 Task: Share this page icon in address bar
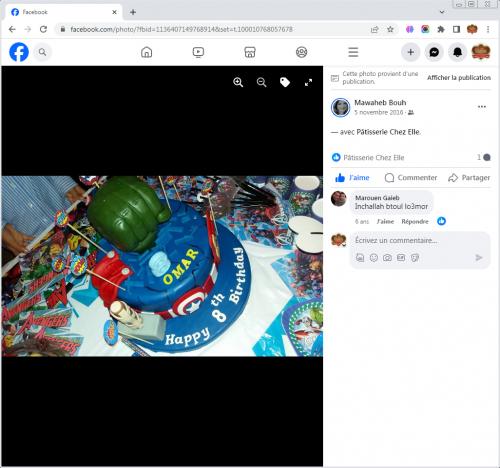click(x=375, y=29)
